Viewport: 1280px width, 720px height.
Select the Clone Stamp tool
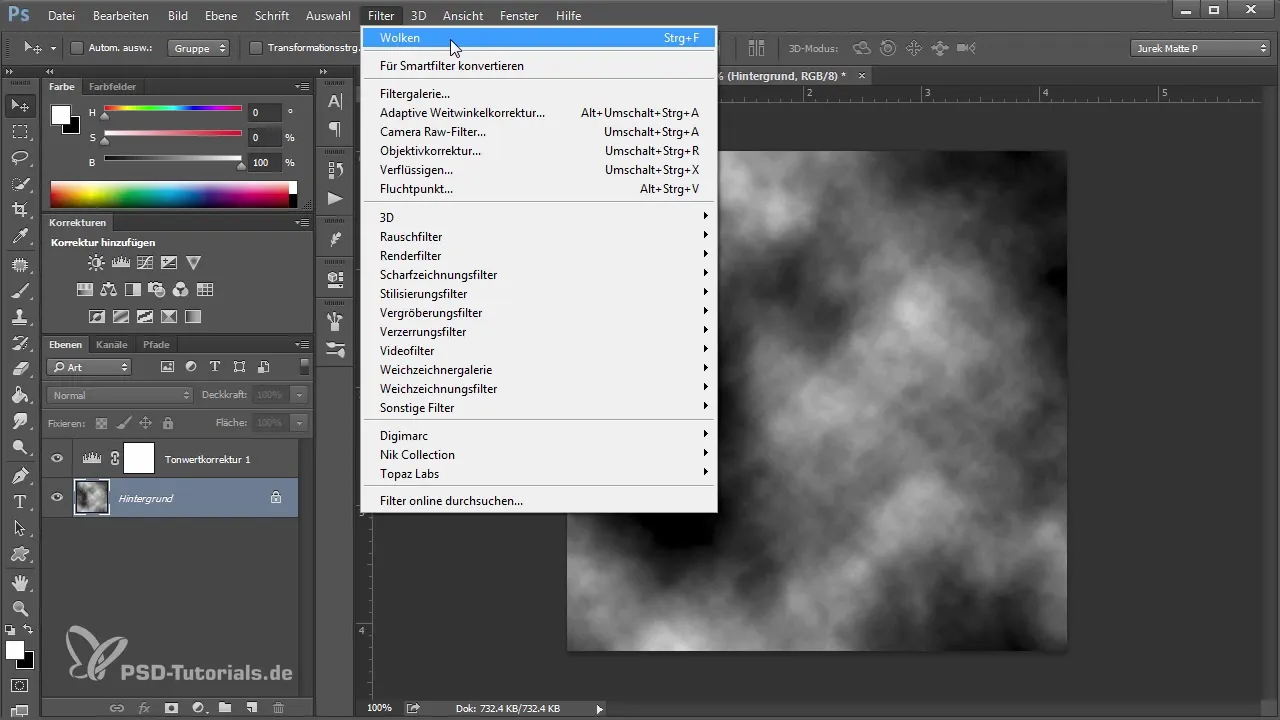[x=20, y=317]
